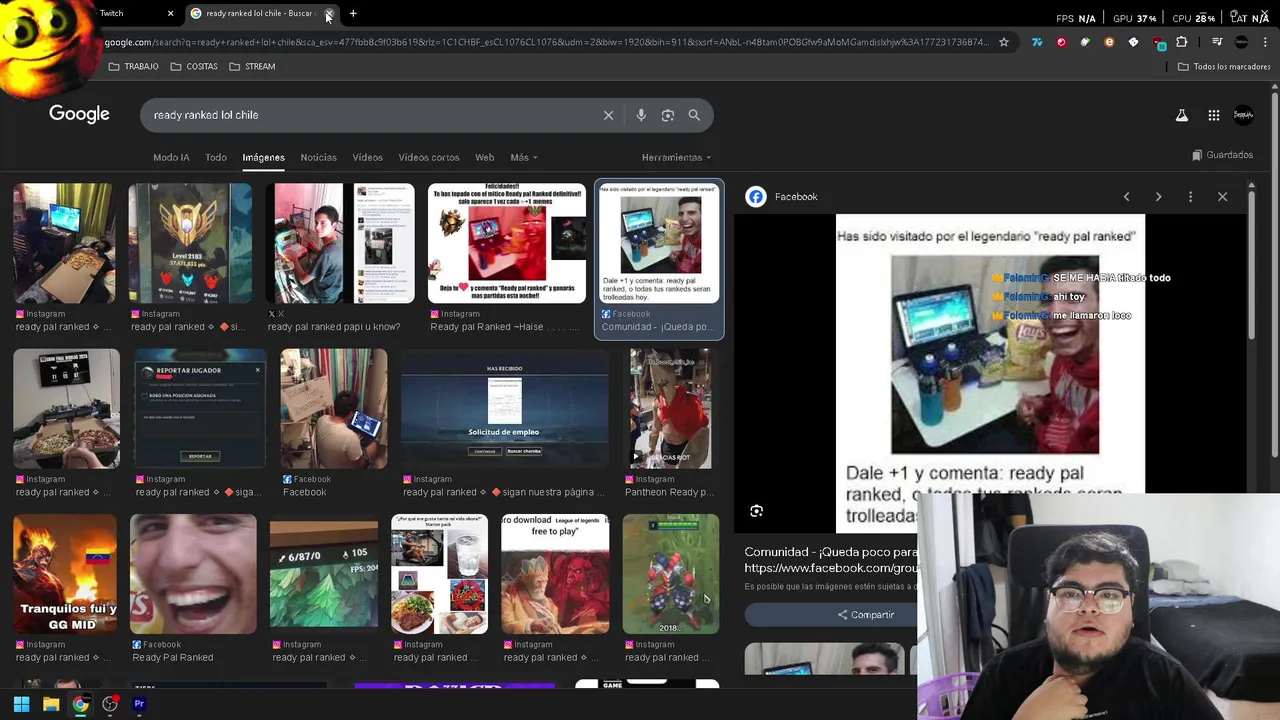Screen dimensions: 1280x720
Task: Close the Facebook image preview panel
Action: [1222, 197]
